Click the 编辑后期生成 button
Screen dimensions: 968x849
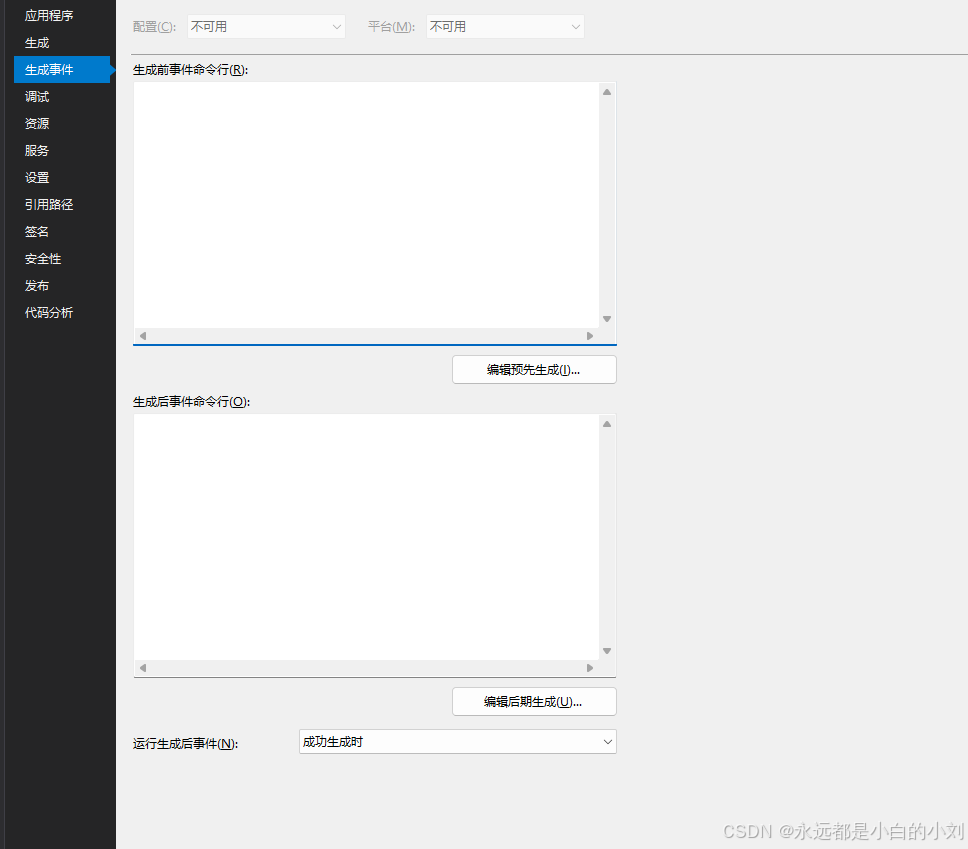(534, 701)
